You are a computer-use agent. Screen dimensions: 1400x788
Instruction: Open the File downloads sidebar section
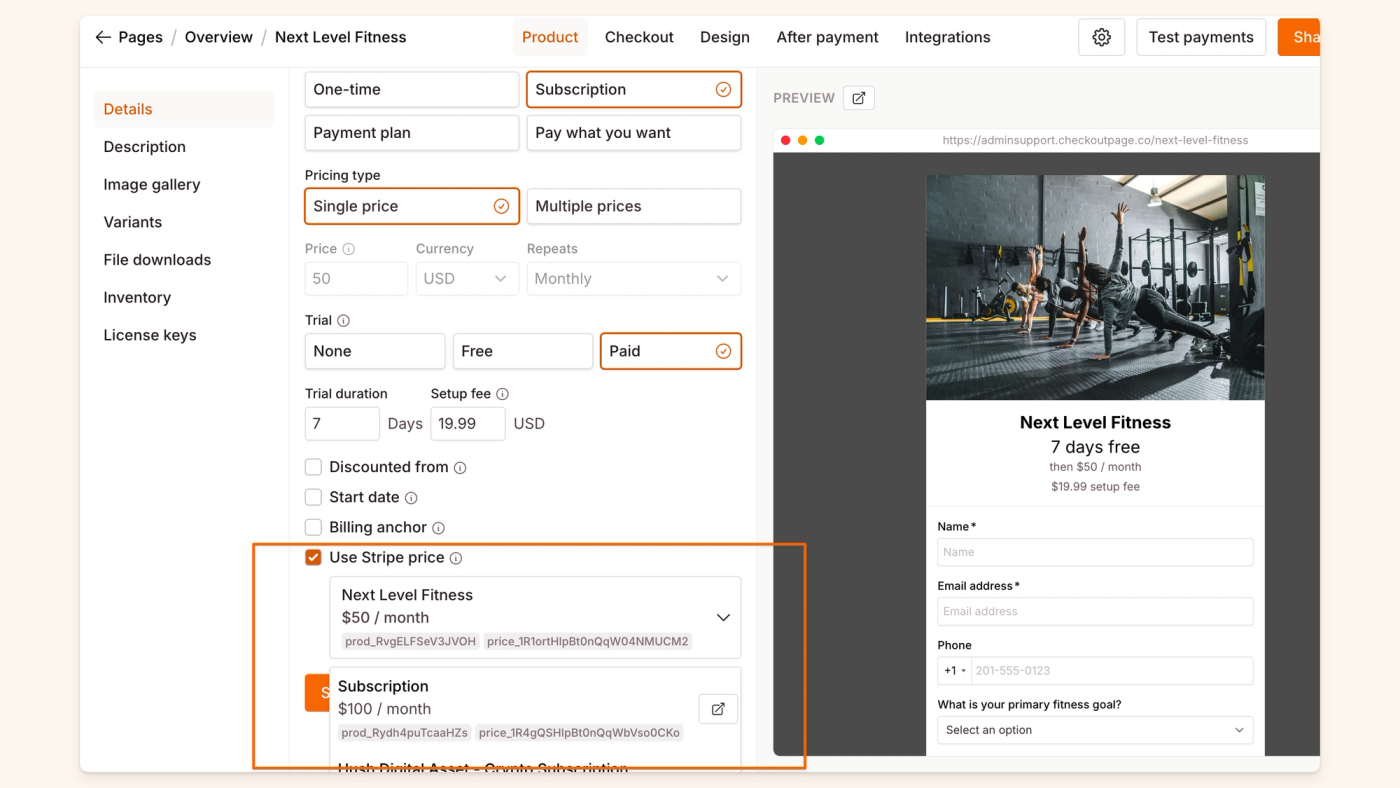pyautogui.click(x=158, y=260)
